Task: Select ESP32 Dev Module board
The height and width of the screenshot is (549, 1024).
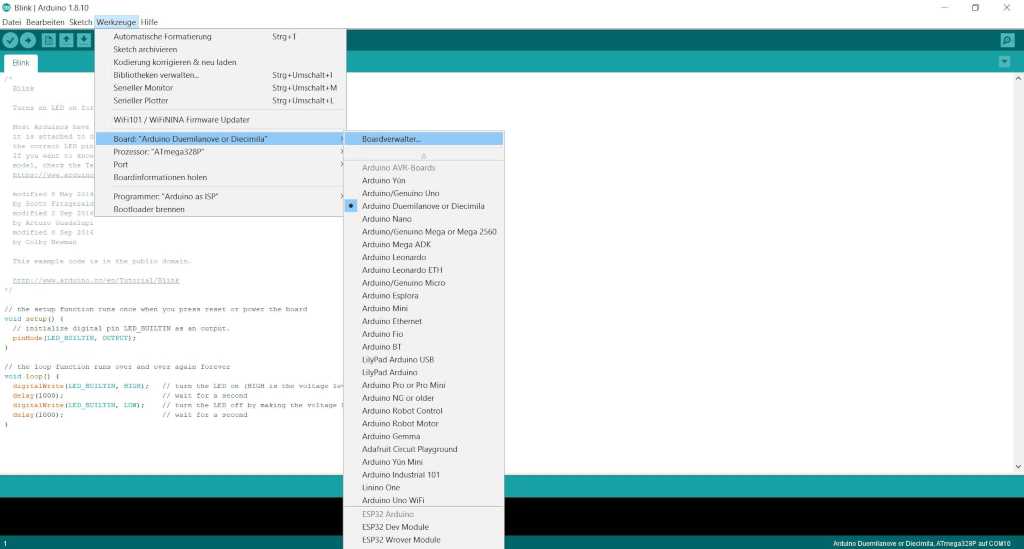Action: (x=424, y=527)
